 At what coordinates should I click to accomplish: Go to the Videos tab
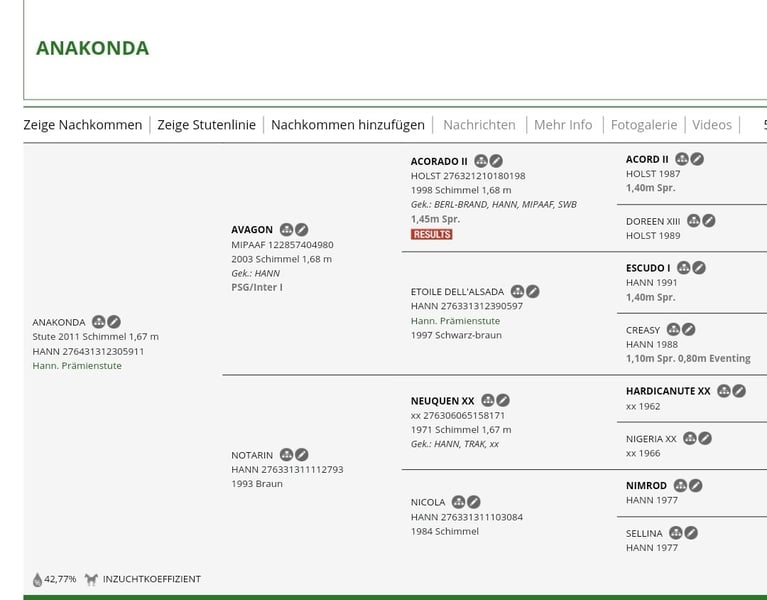pyautogui.click(x=712, y=125)
